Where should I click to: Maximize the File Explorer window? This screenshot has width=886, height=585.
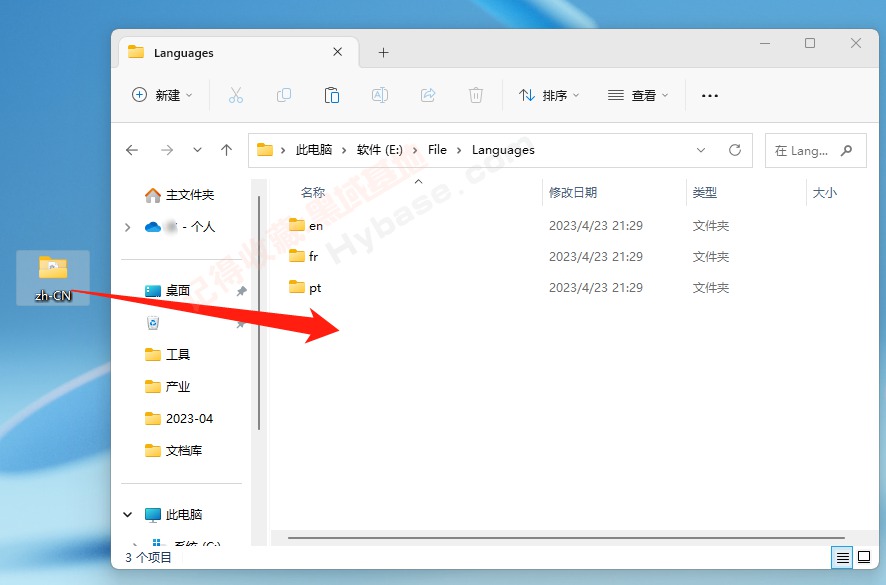[810, 43]
